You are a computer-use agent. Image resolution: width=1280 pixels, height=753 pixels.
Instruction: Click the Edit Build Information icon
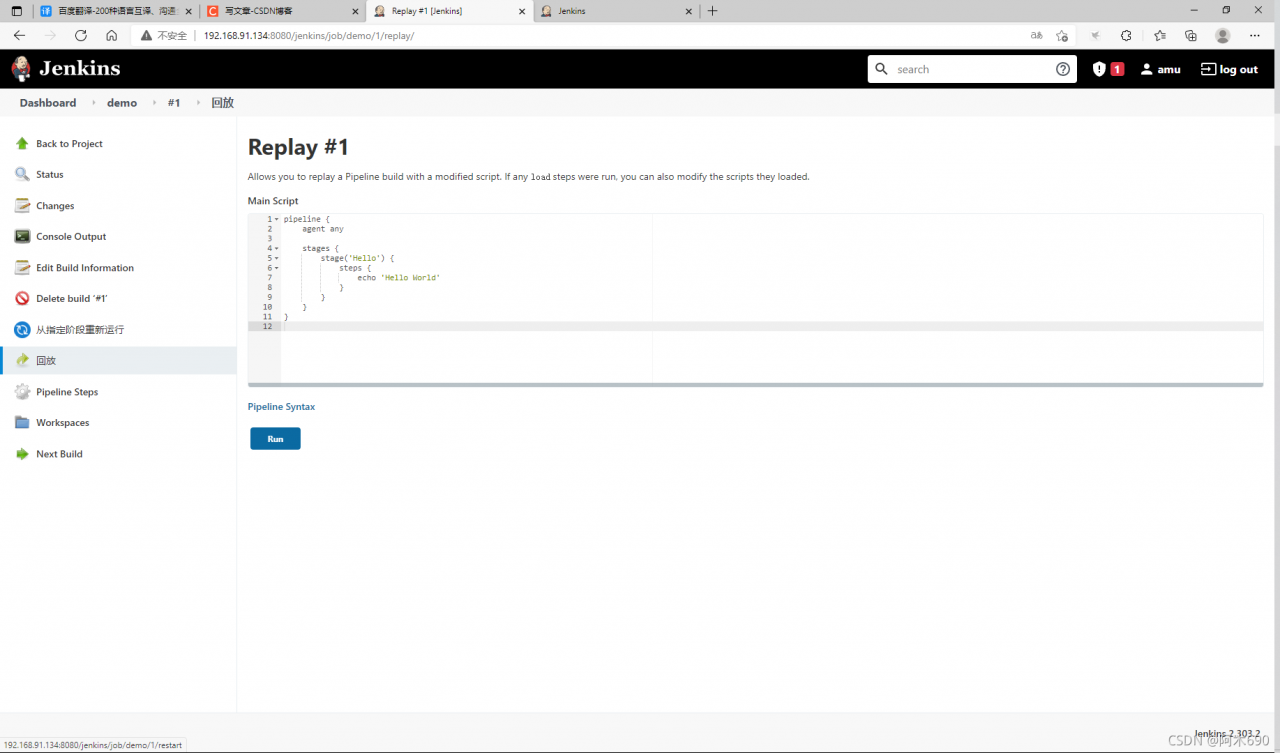point(22,267)
